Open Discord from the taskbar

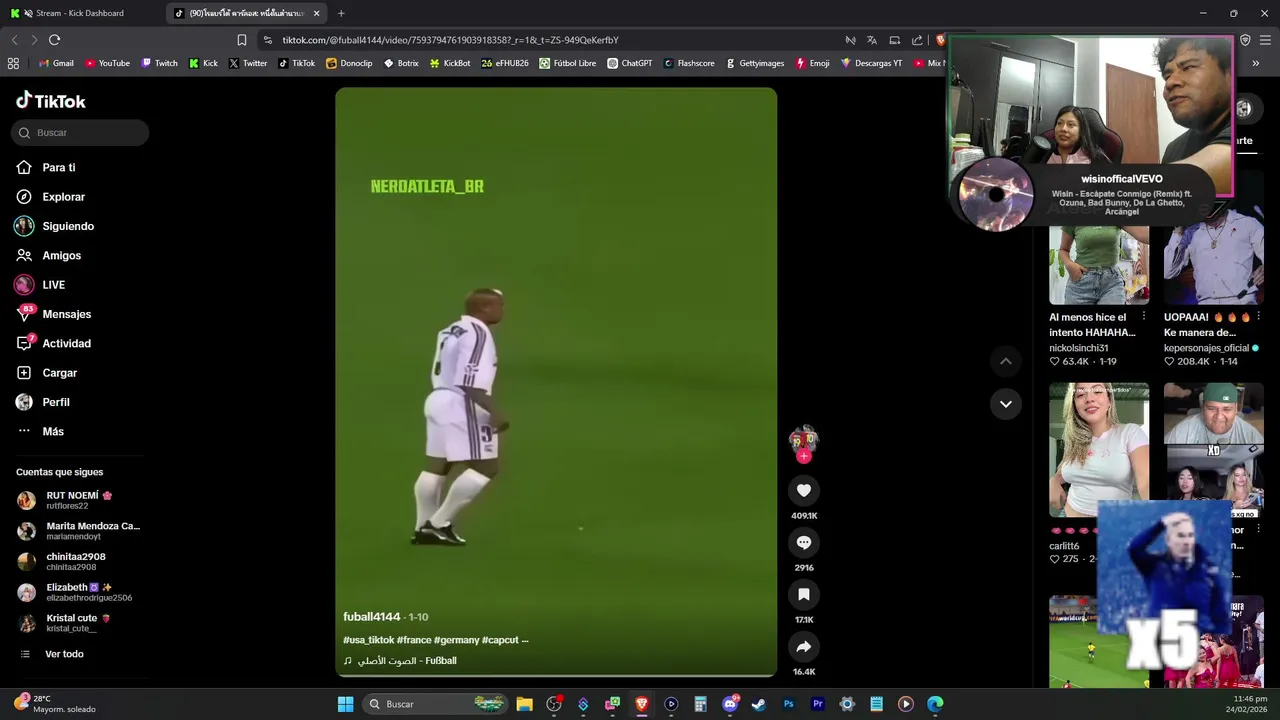[x=730, y=704]
